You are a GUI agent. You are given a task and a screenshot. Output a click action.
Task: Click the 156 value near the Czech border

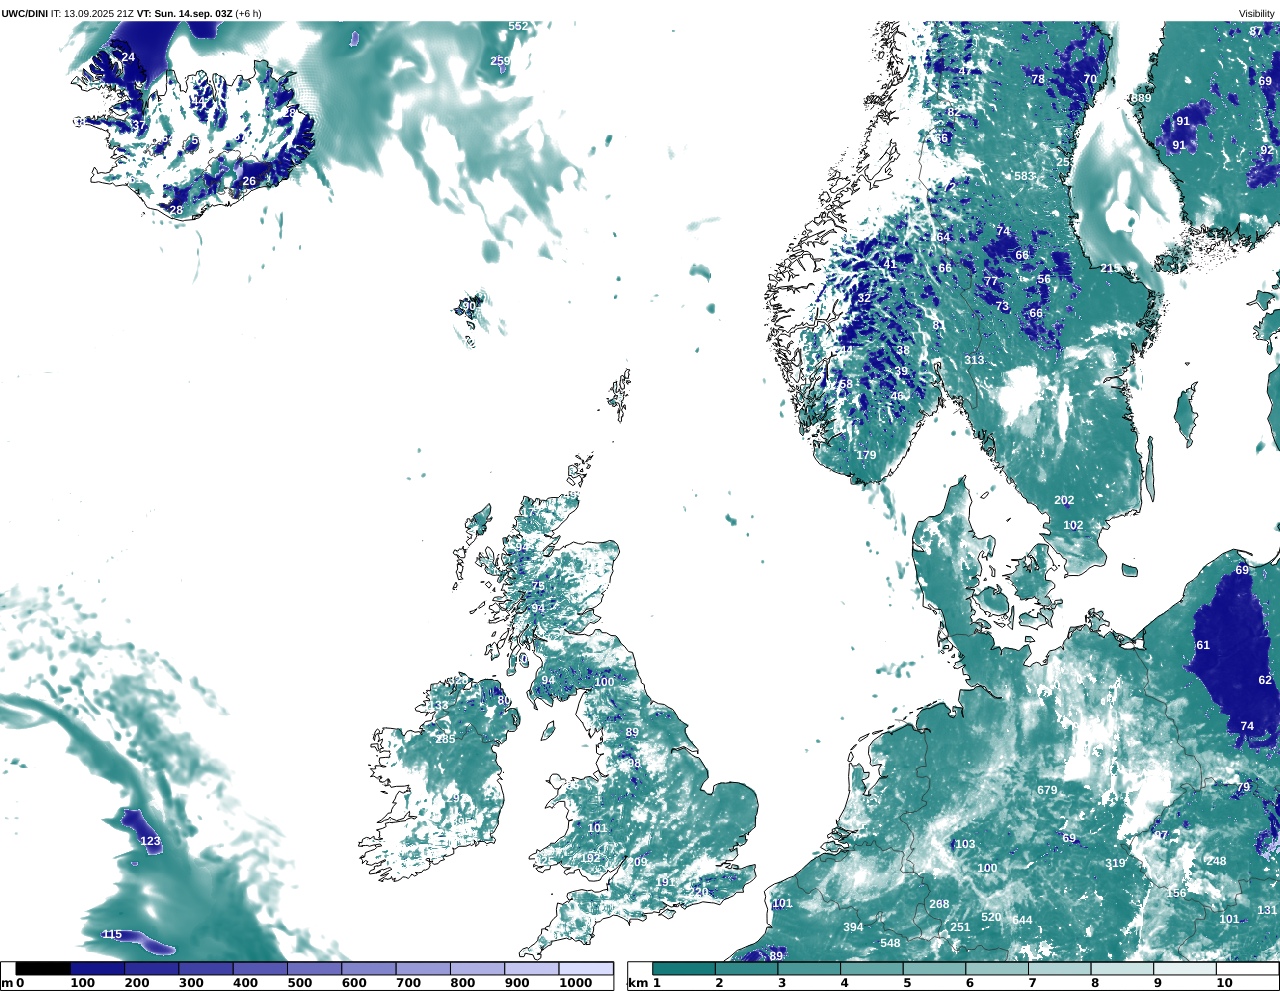1176,893
